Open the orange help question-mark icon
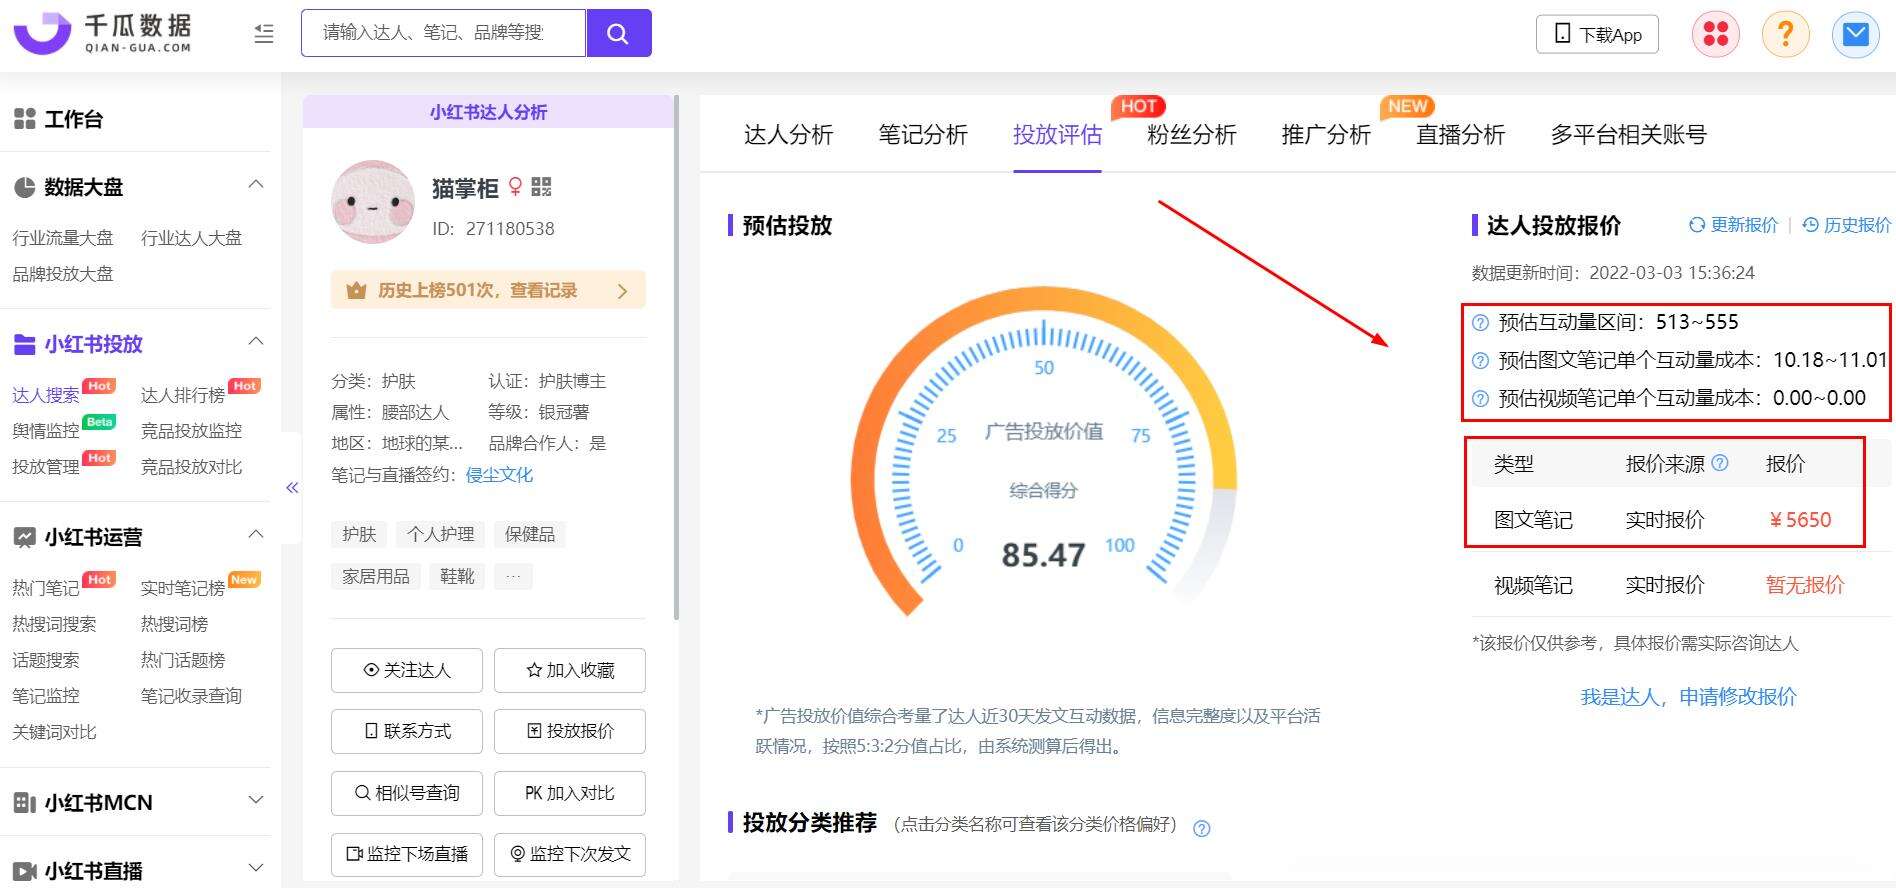 tap(1786, 34)
